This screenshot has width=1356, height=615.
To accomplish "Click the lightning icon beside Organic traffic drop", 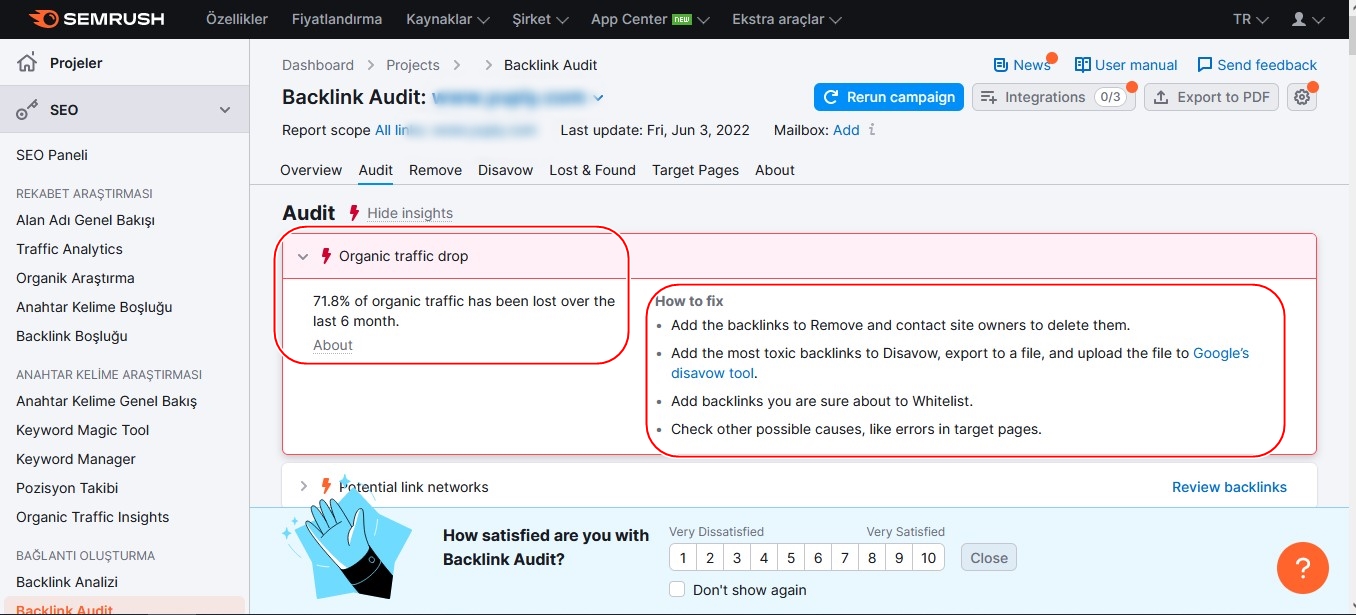I will point(325,256).
